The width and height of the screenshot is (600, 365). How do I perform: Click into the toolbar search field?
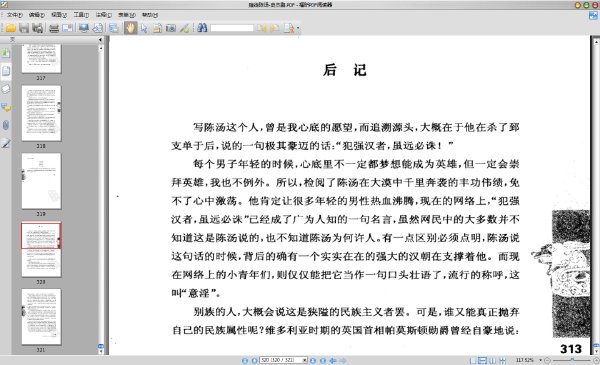tap(232, 28)
